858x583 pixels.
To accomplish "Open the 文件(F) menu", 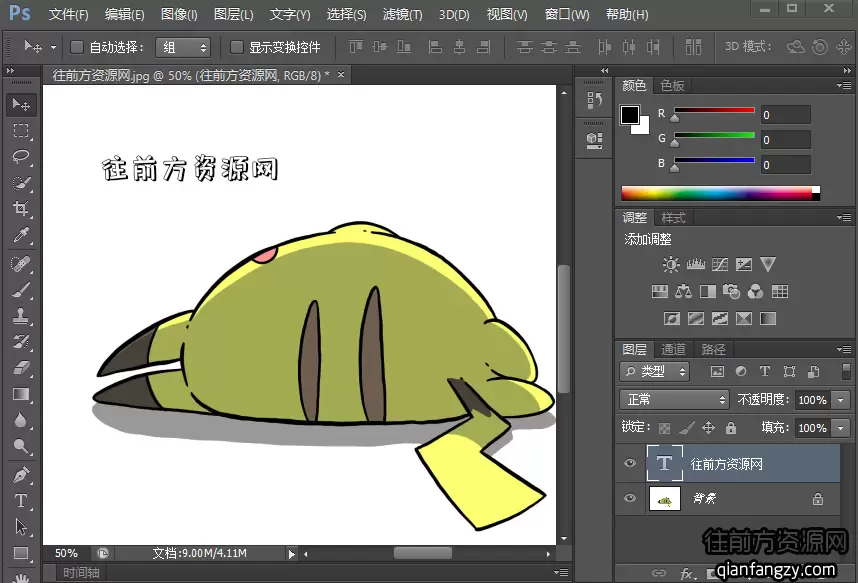I will click(68, 14).
